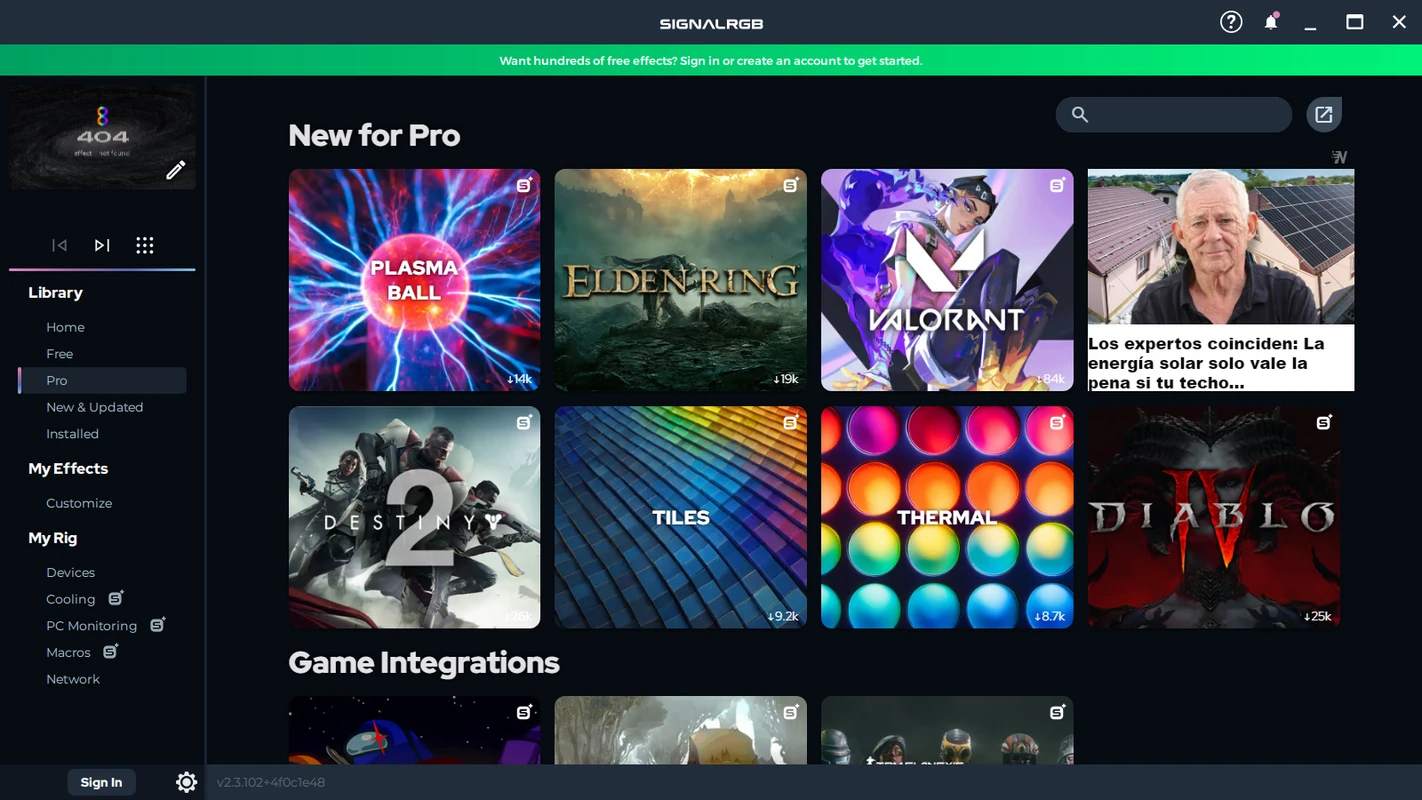Click the Pro badge on Plasma Ball card

[525, 185]
